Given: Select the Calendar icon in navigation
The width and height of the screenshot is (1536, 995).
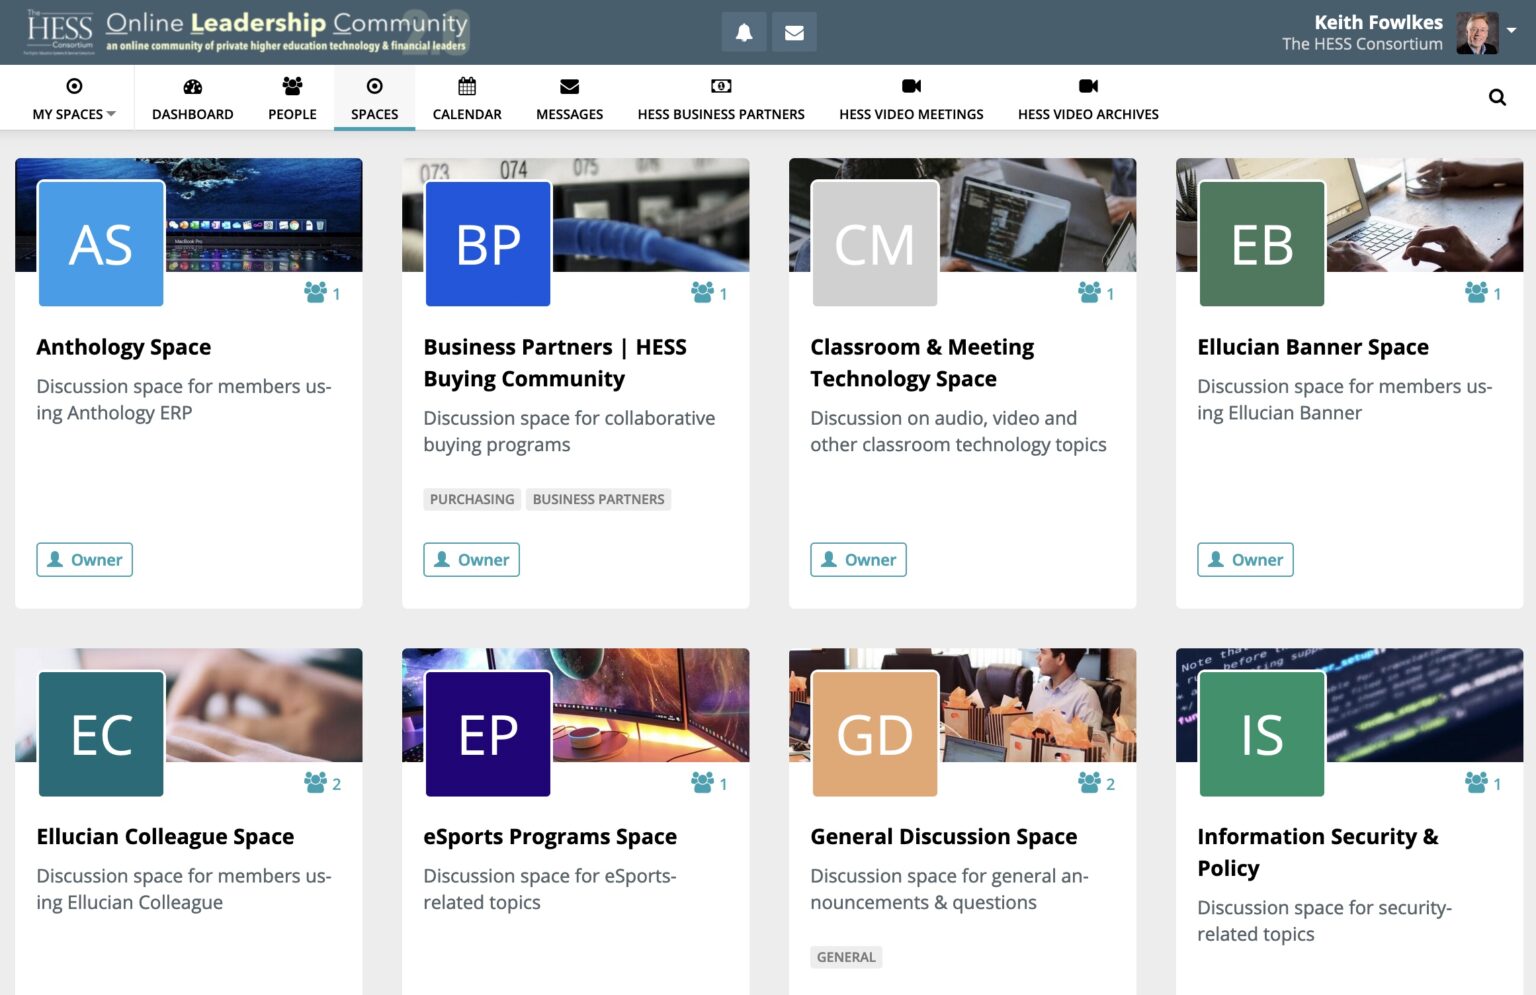Looking at the screenshot, I should (x=466, y=86).
